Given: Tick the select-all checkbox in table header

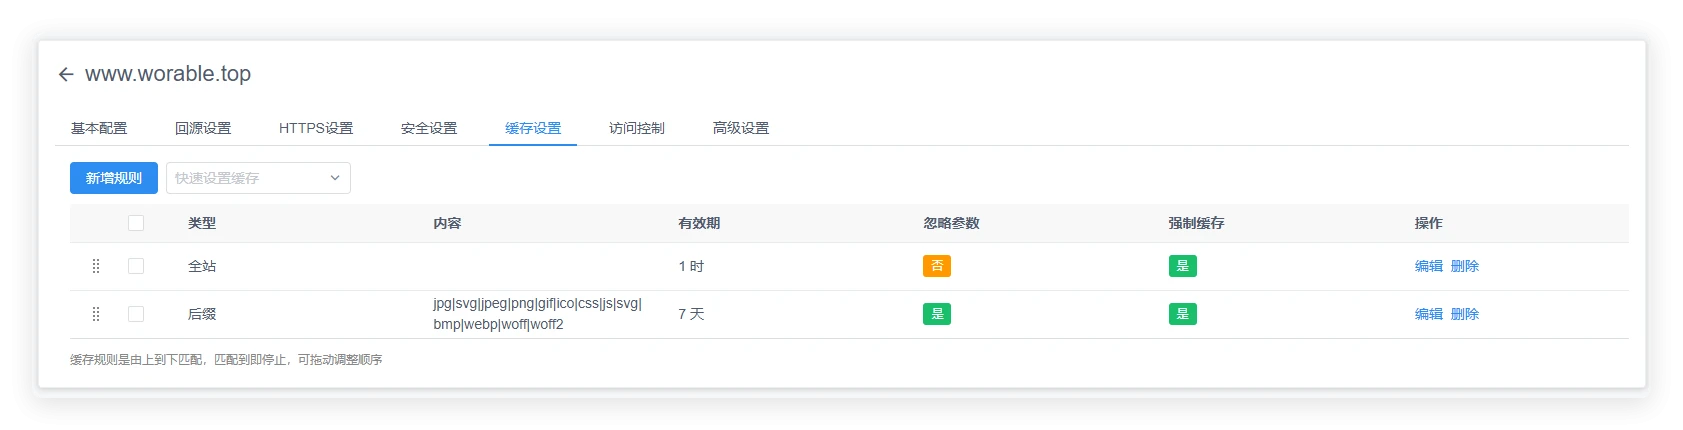Looking at the screenshot, I should coord(136,223).
